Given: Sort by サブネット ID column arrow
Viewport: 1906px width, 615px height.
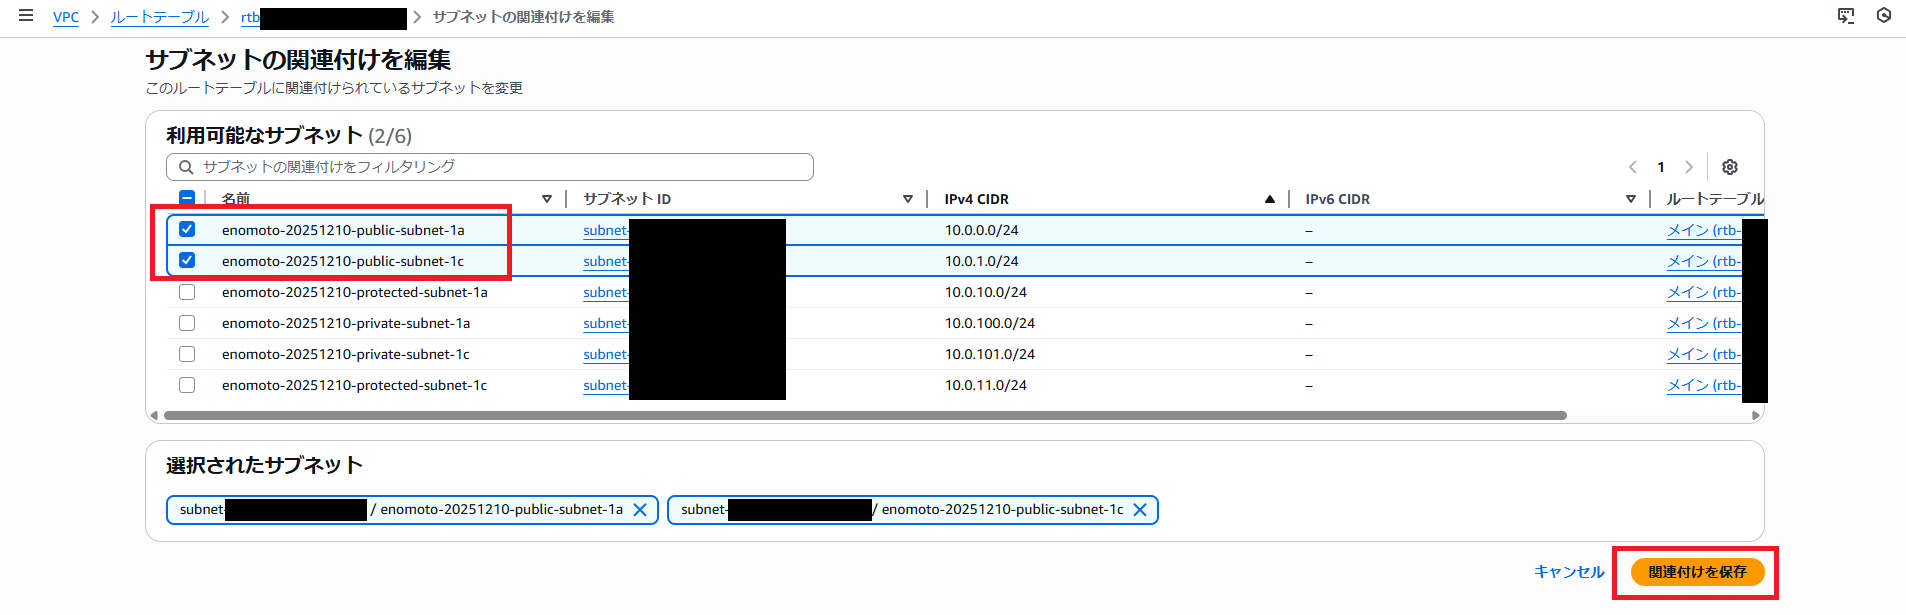Looking at the screenshot, I should click(908, 199).
